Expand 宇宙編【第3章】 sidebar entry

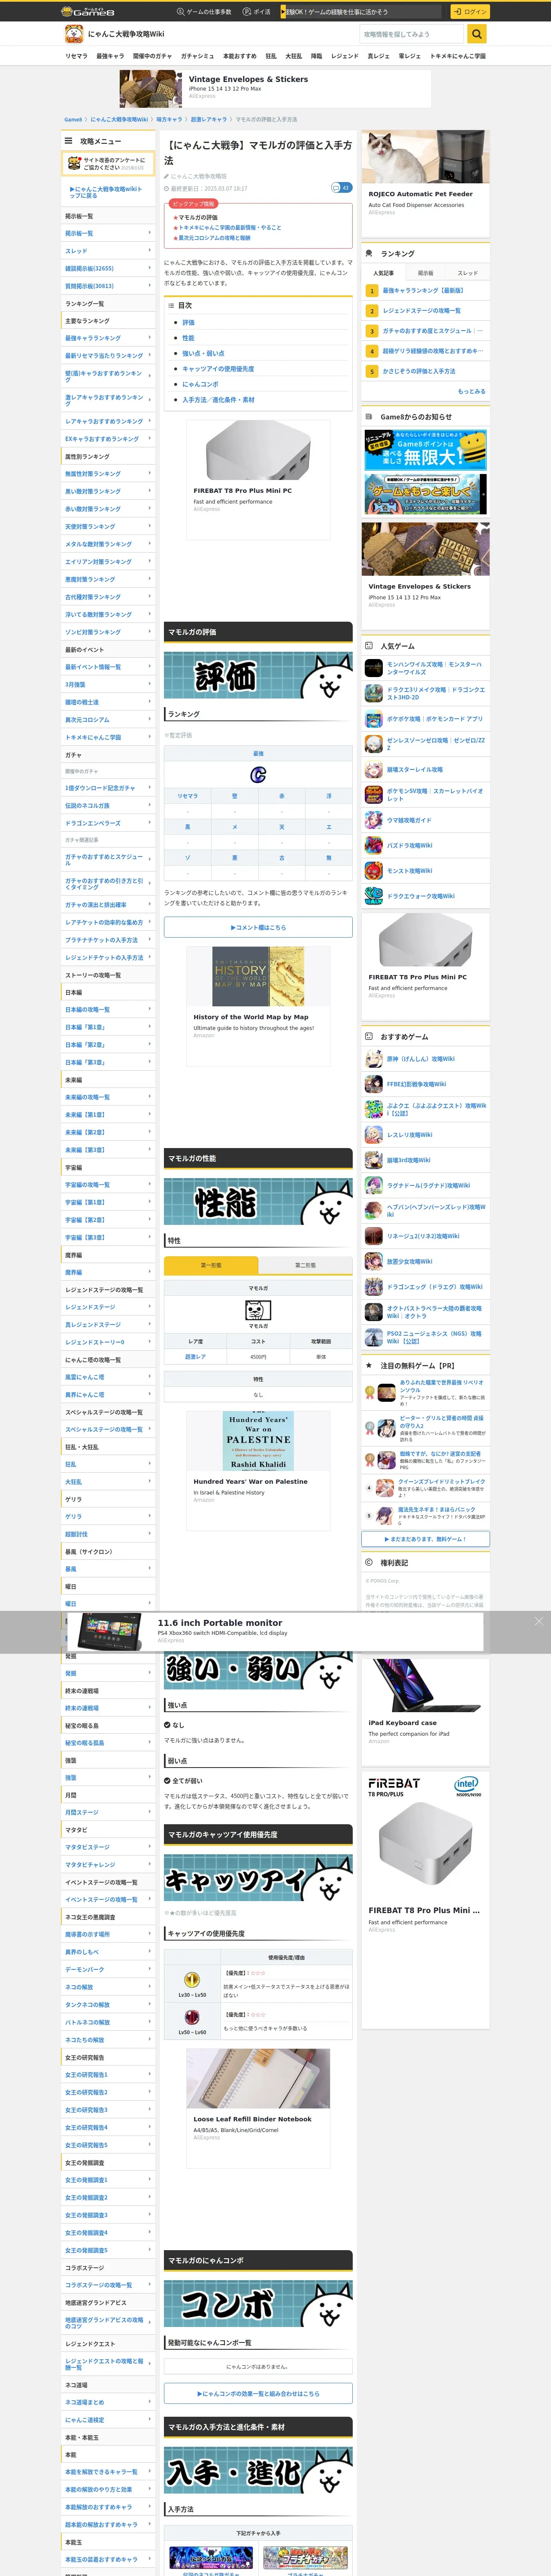pos(108,1237)
